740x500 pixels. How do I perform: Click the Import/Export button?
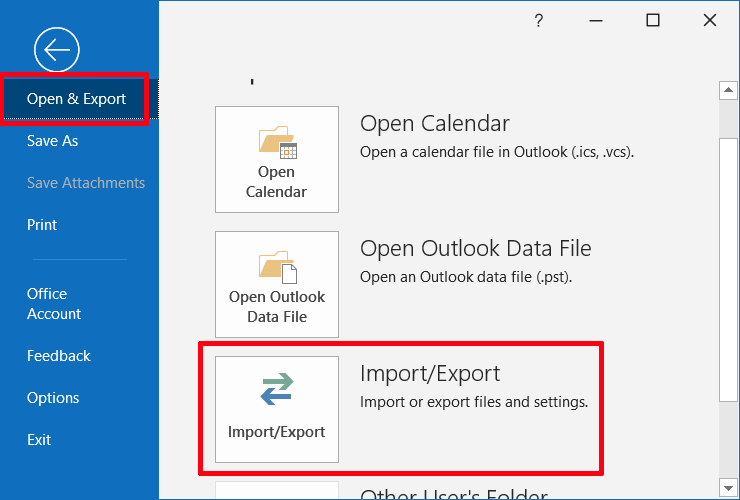(x=277, y=409)
